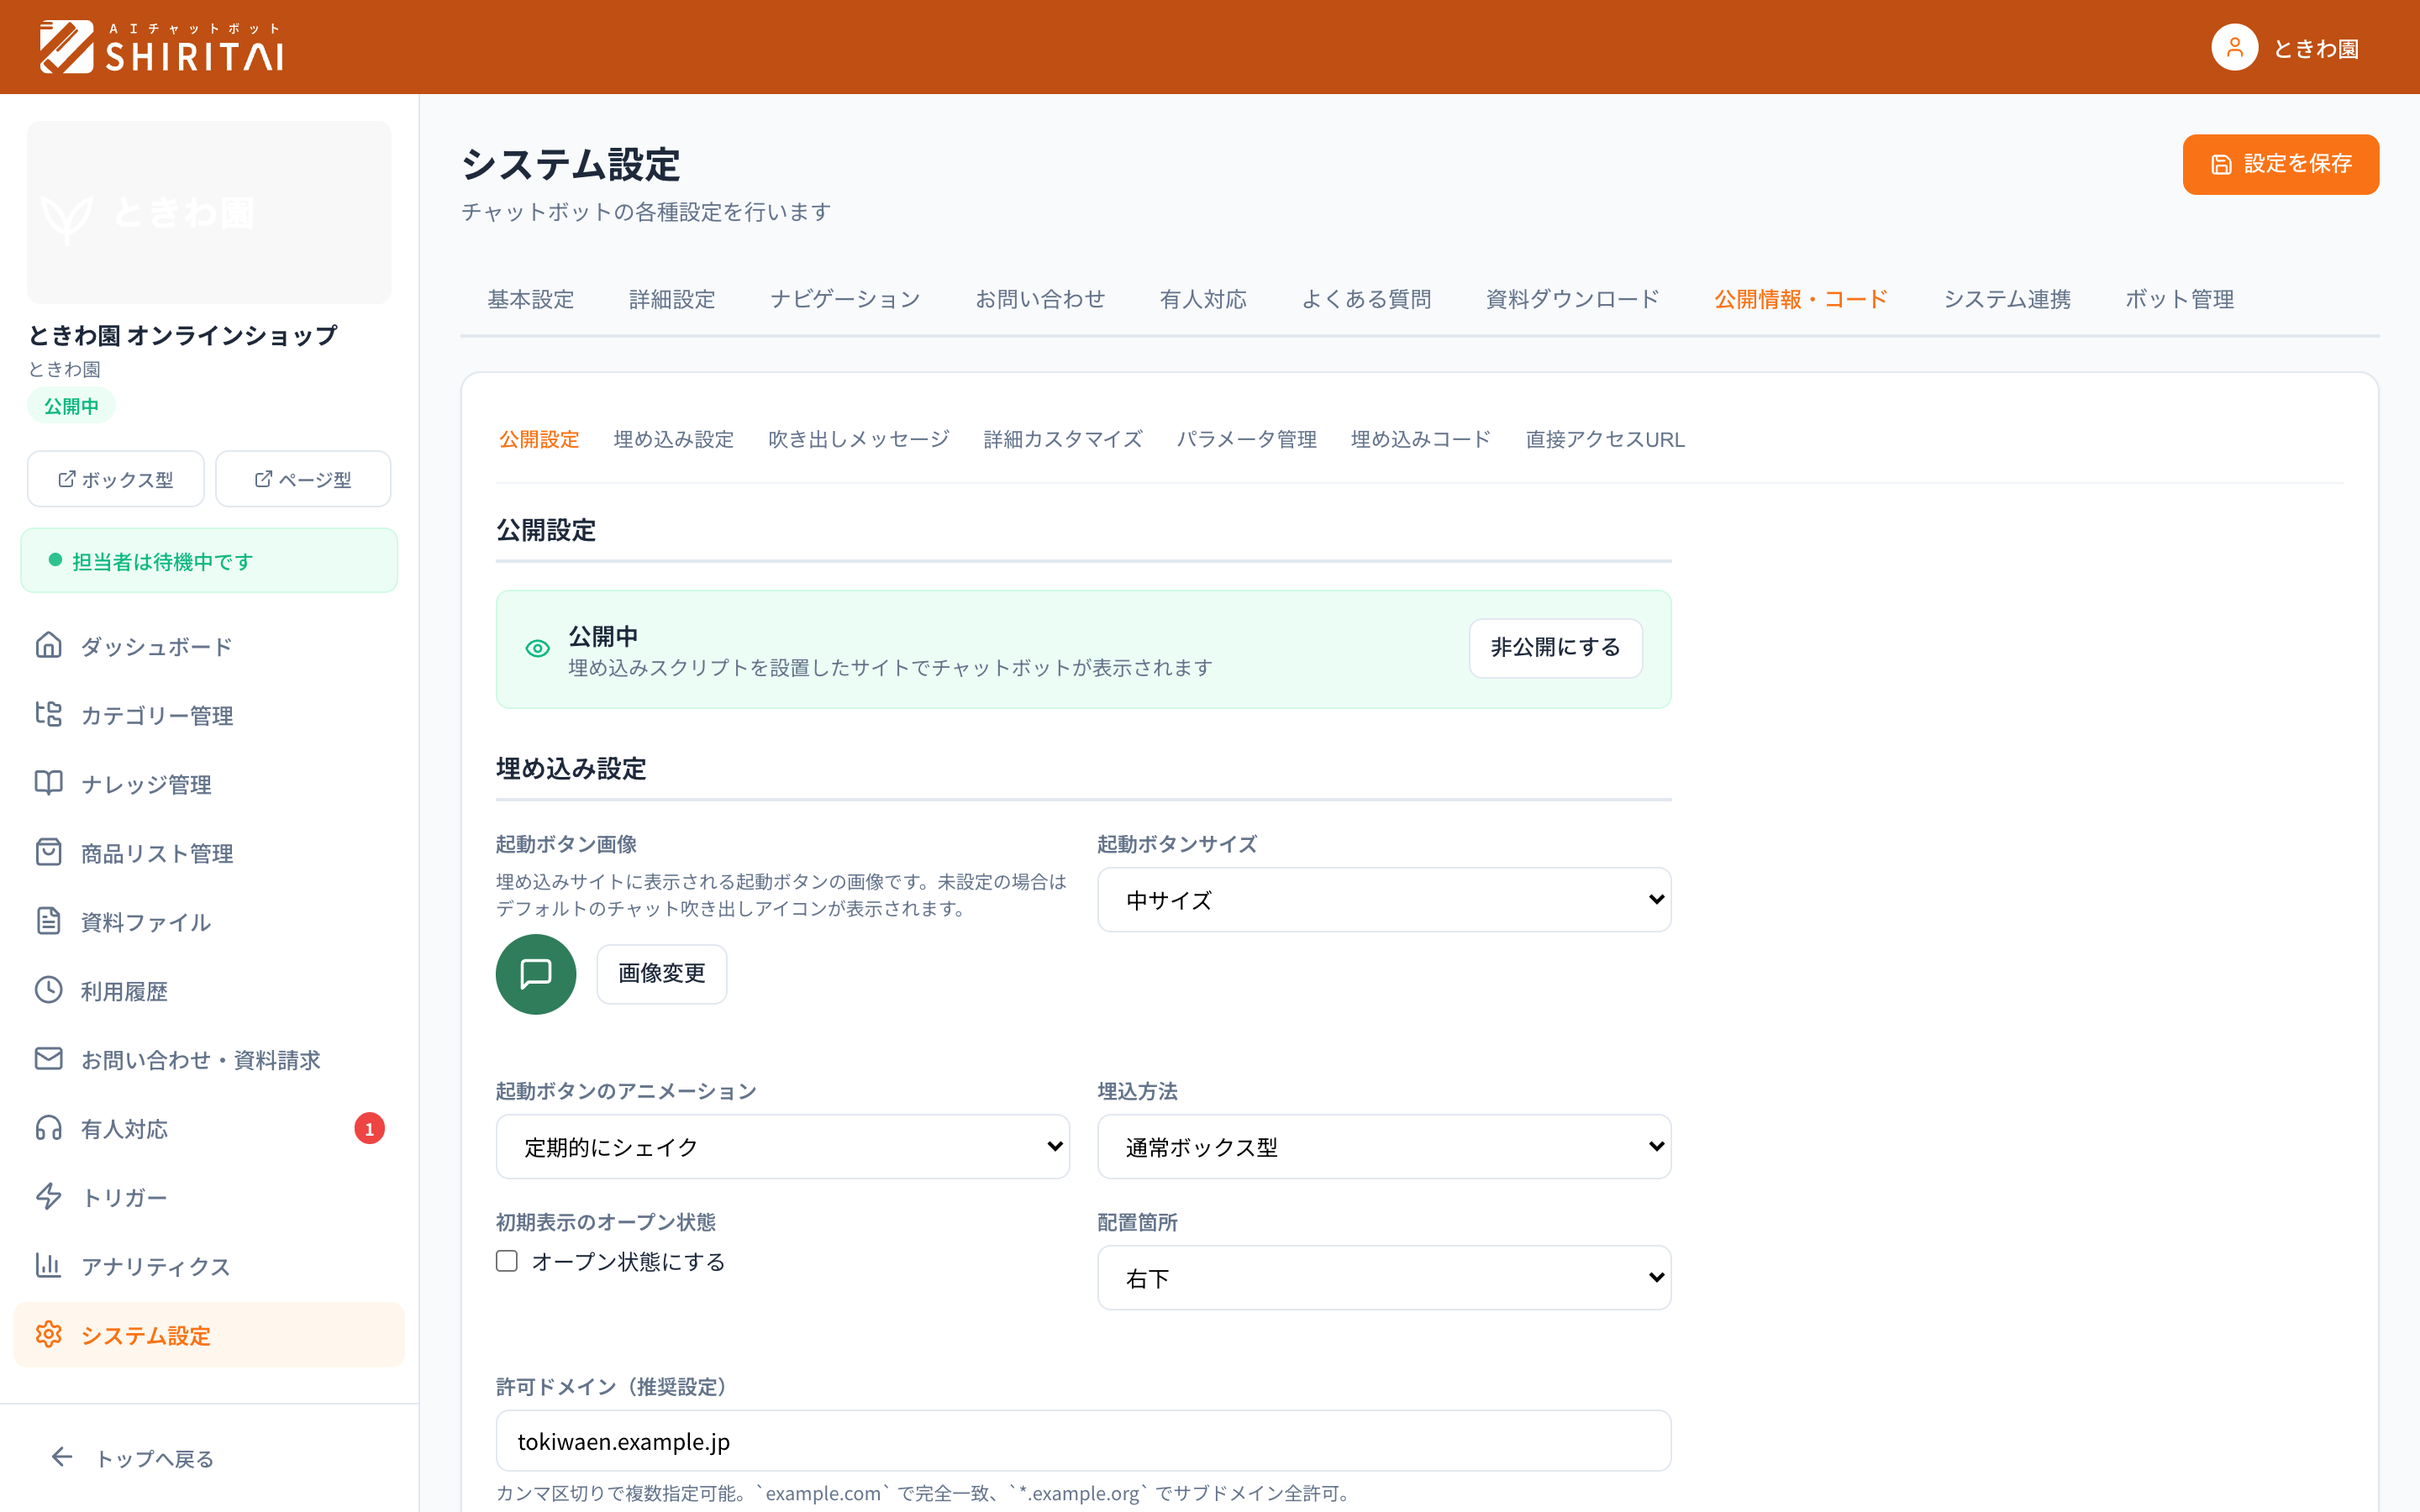Click 画像変更 button

tap(661, 974)
